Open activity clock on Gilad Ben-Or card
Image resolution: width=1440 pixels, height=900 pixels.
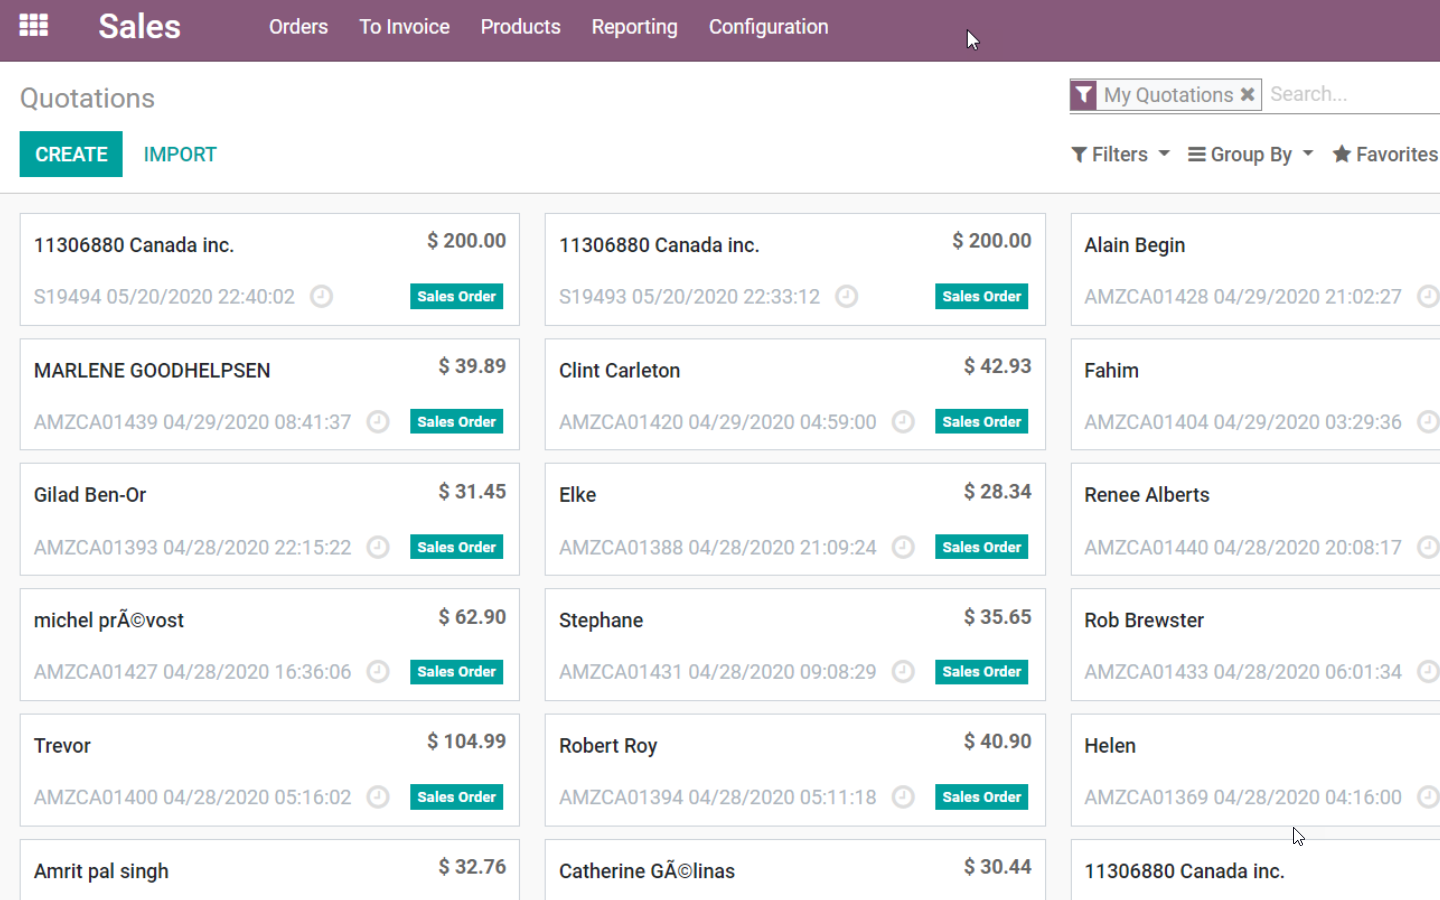click(x=378, y=547)
